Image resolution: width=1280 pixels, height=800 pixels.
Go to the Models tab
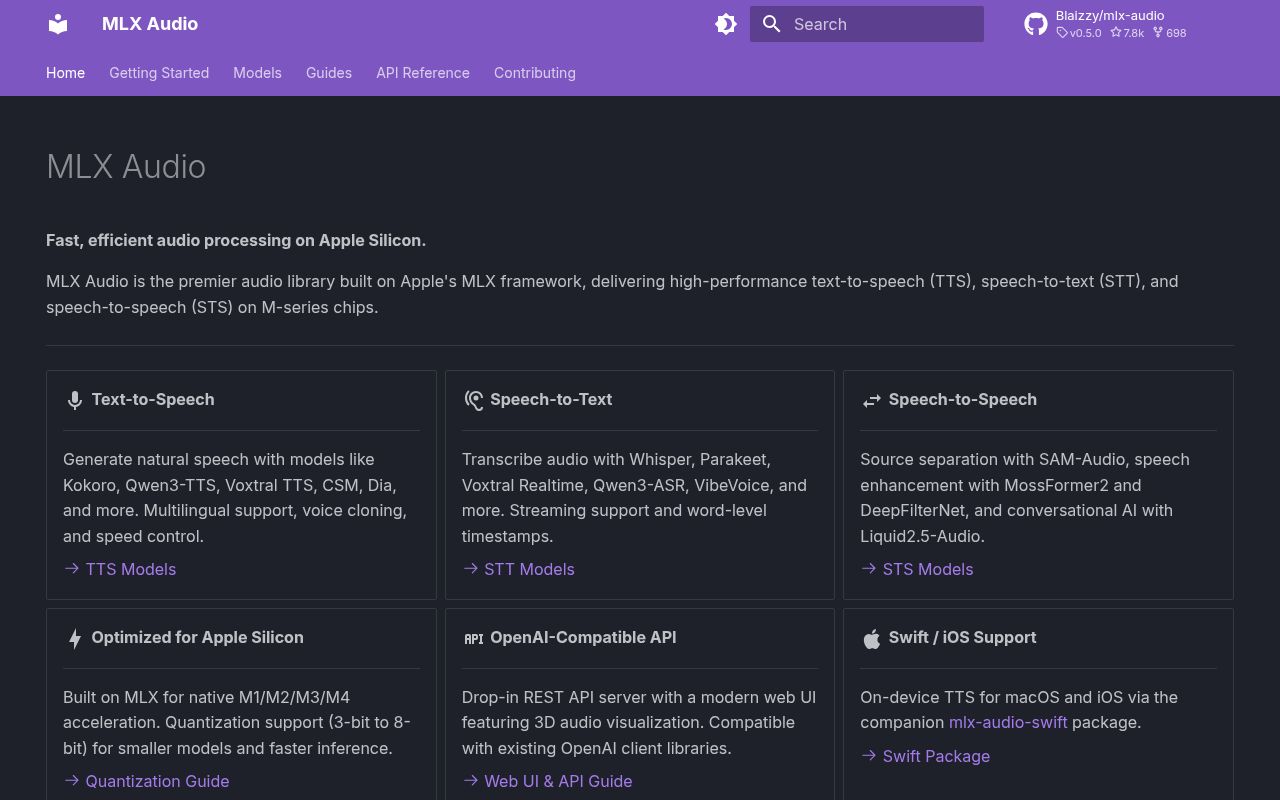(x=257, y=73)
